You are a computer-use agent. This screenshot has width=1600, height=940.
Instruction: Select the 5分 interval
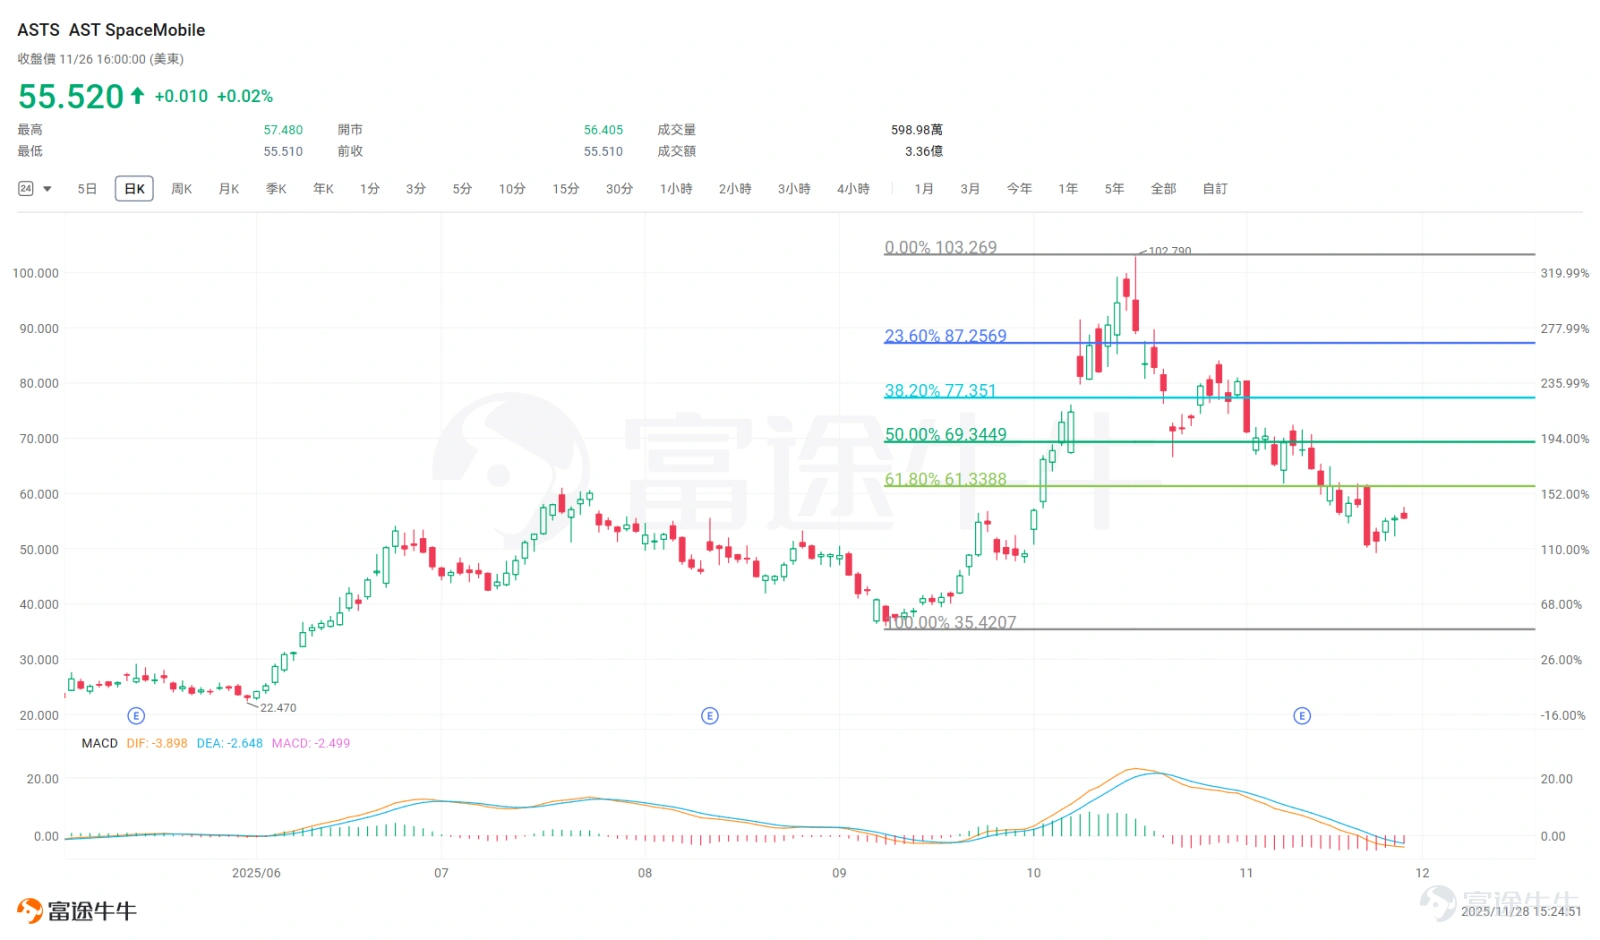tap(462, 188)
